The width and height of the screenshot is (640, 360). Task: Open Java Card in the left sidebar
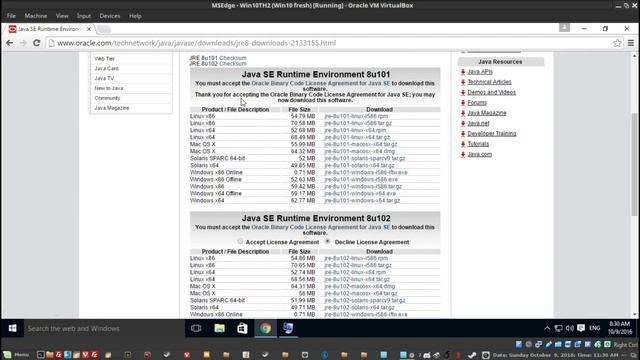point(107,69)
